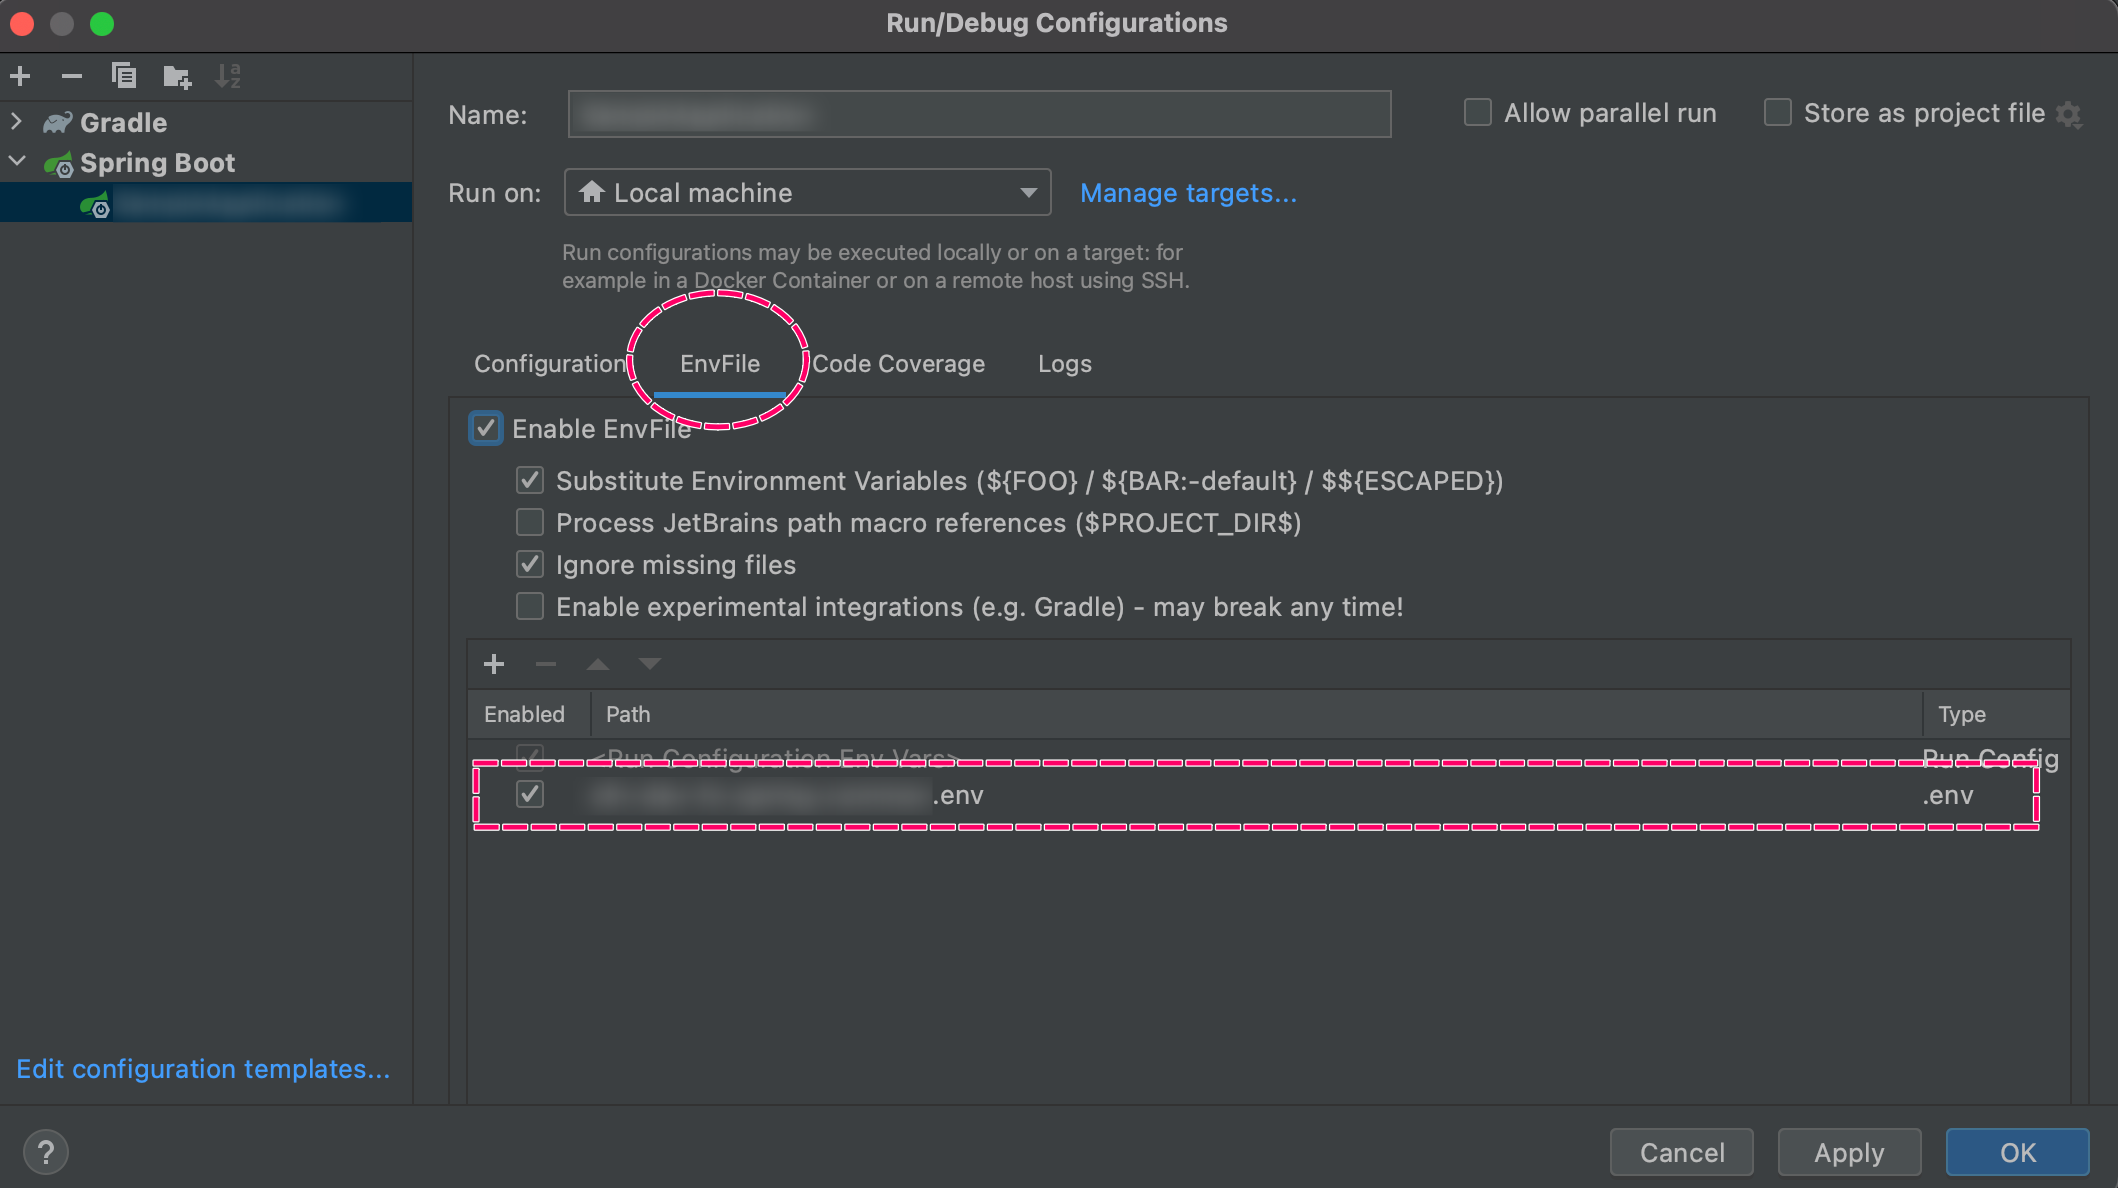This screenshot has width=2118, height=1188.
Task: Switch to the Logs tab
Action: [x=1064, y=364]
